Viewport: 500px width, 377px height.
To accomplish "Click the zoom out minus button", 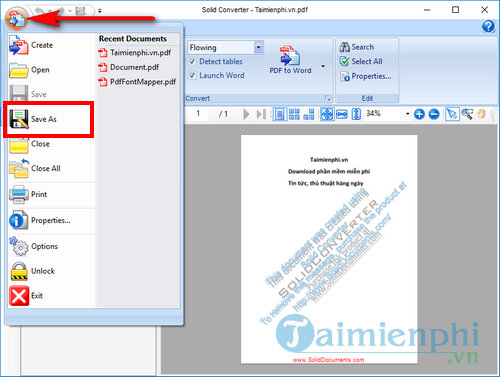I will point(434,114).
